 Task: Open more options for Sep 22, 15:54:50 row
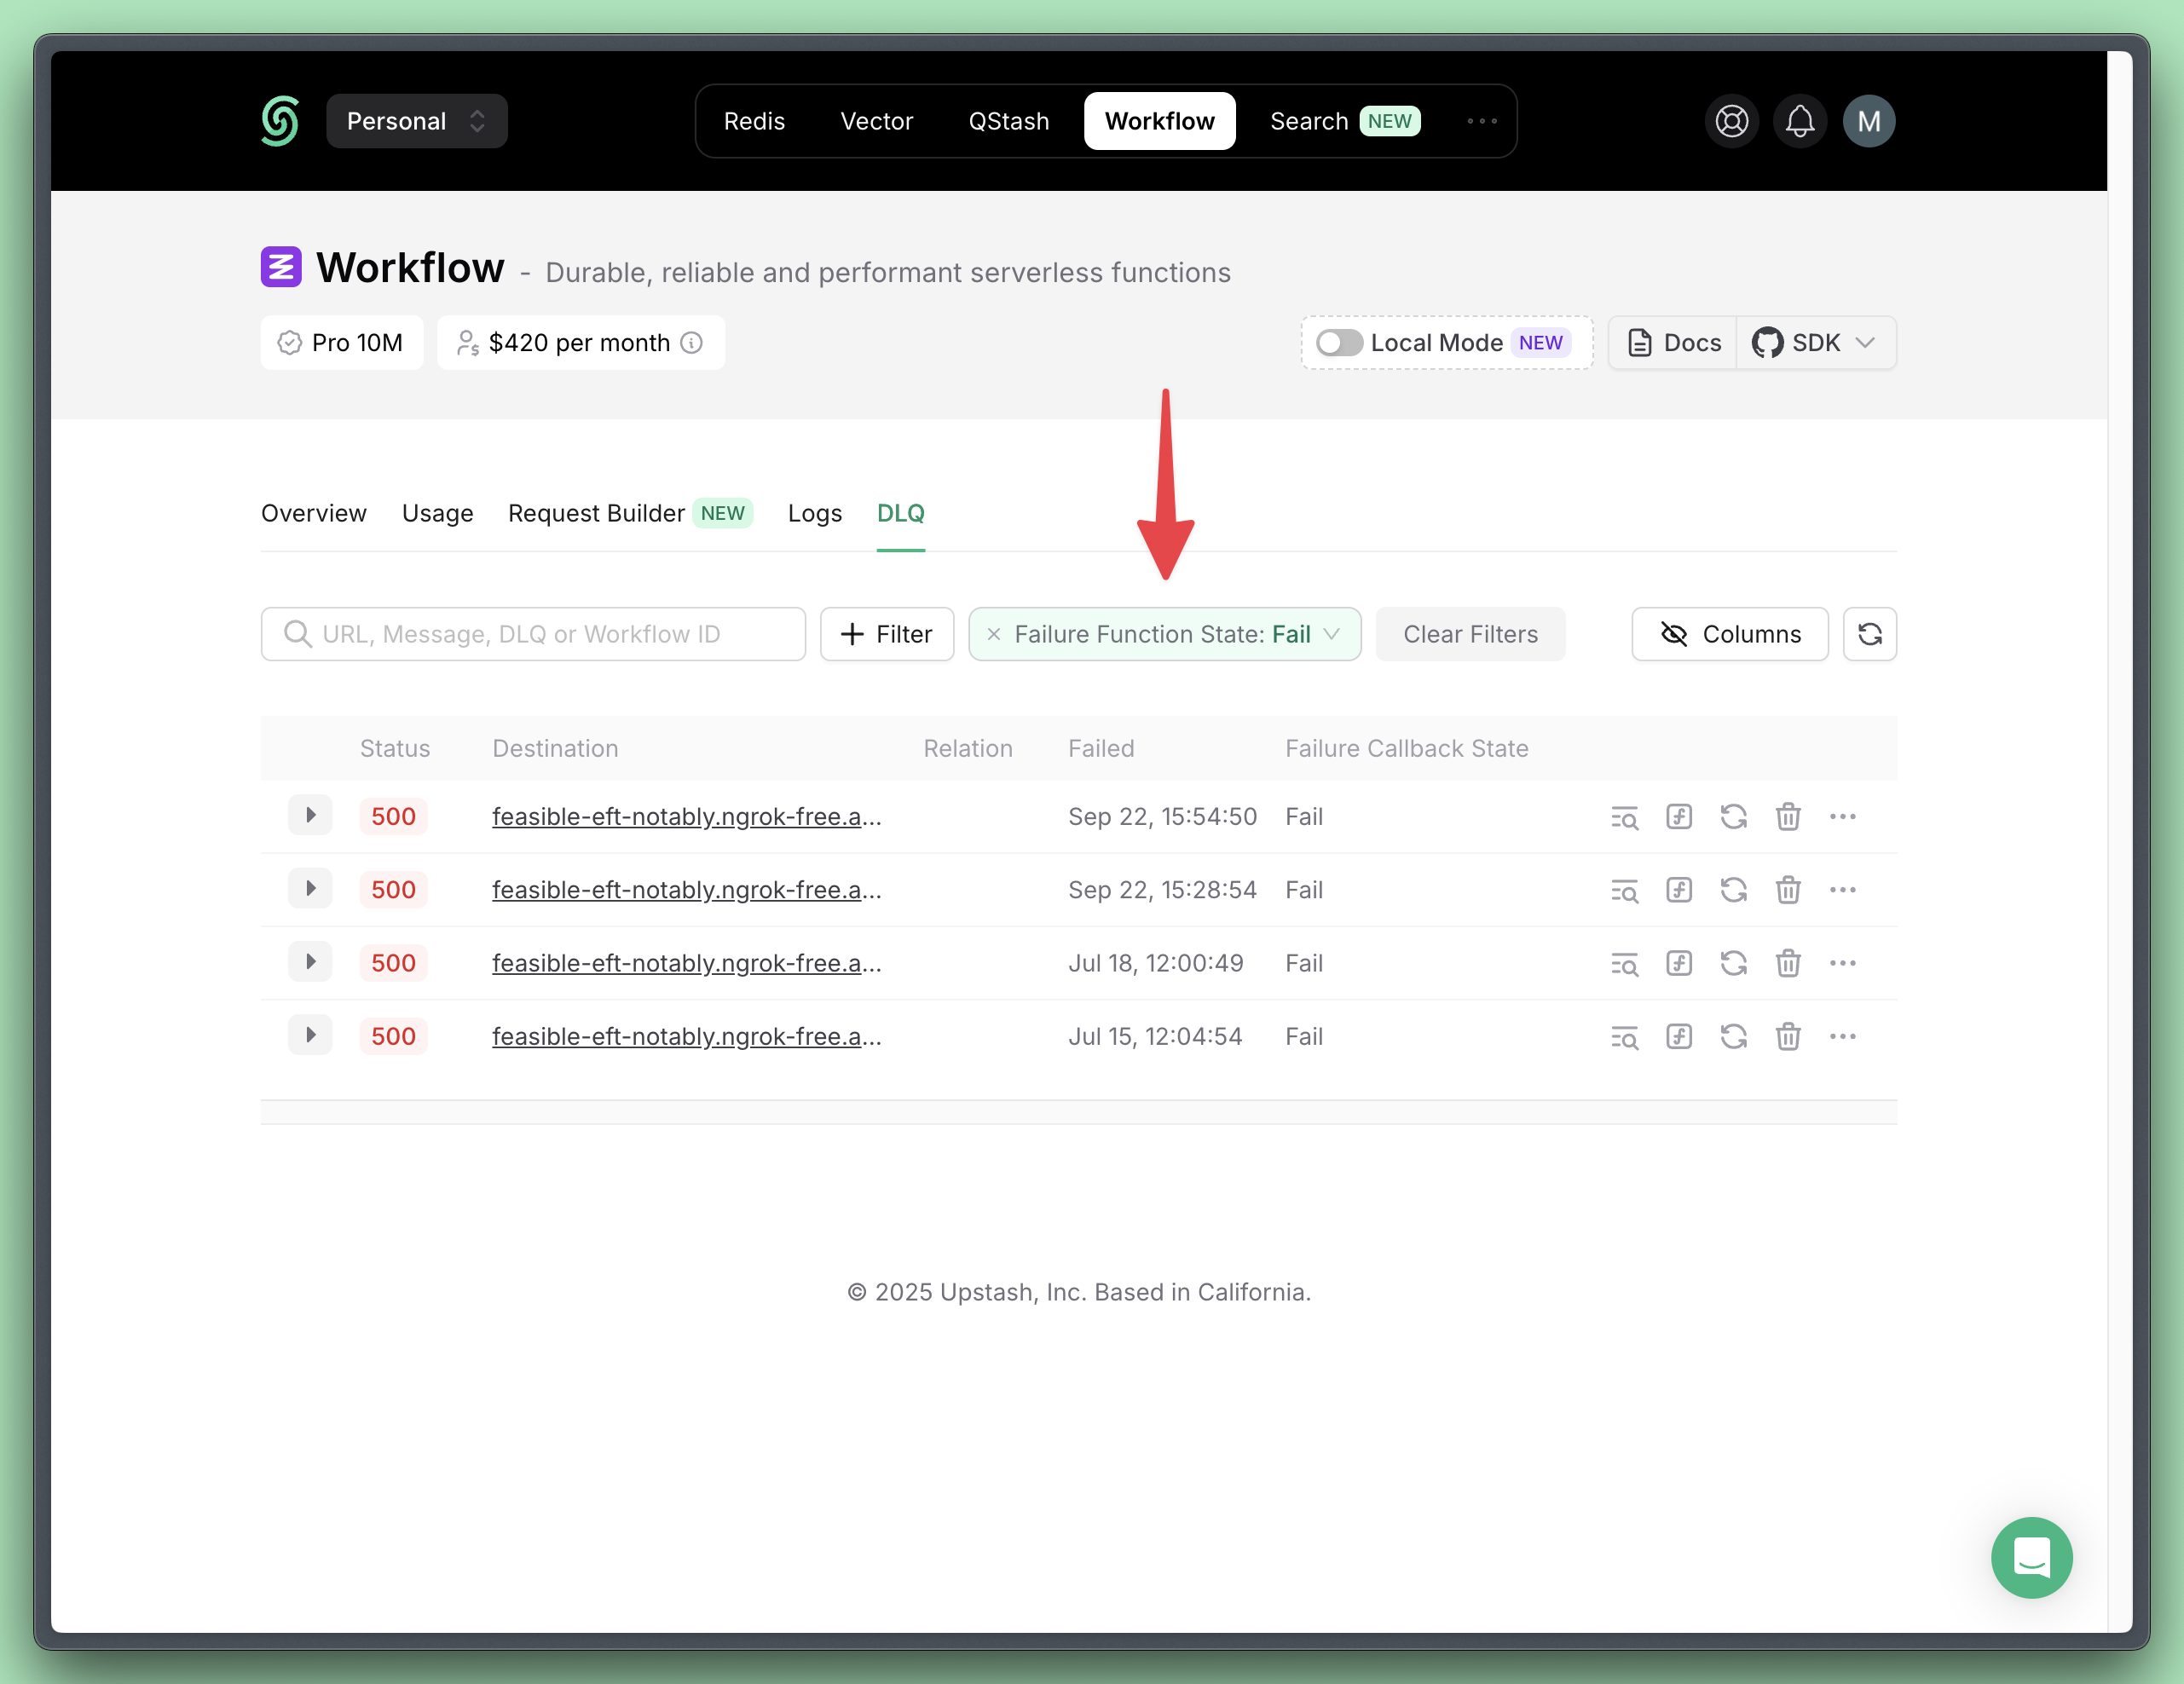point(1842,817)
